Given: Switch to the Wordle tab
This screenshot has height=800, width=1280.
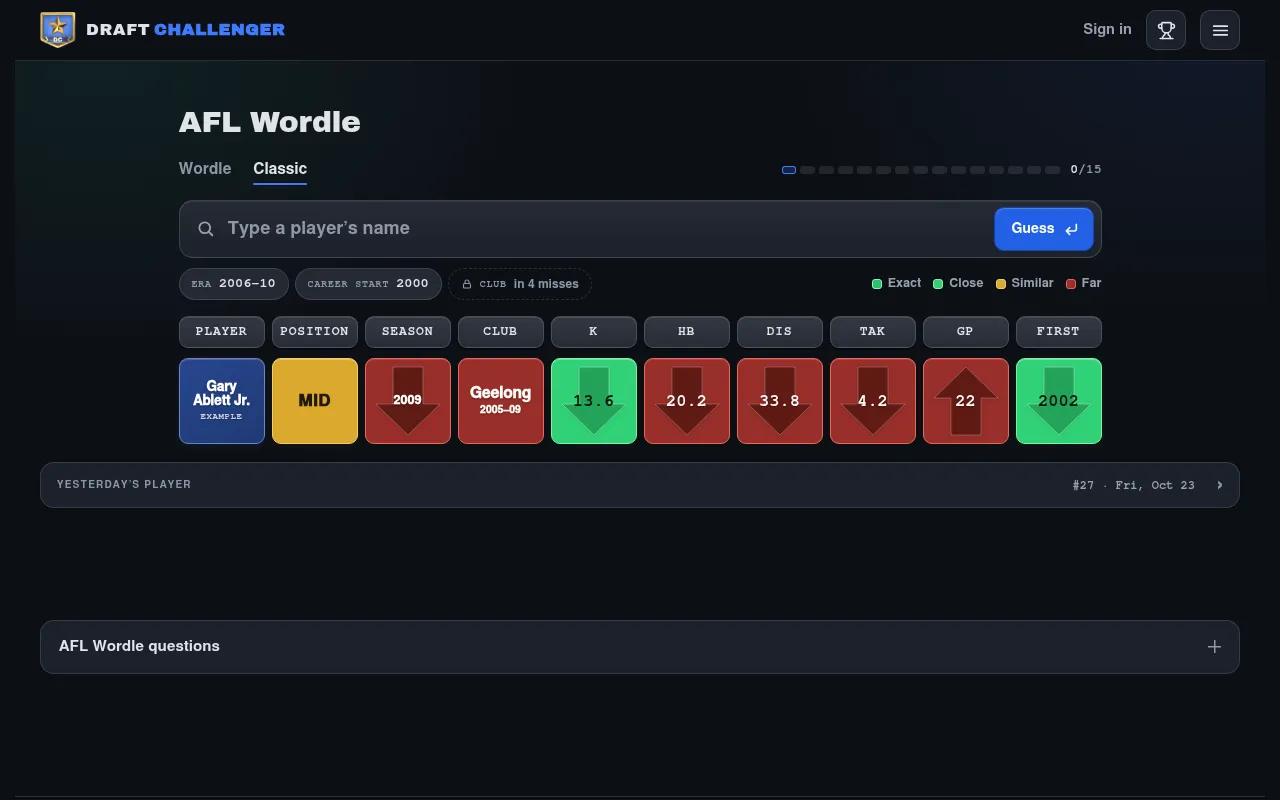Looking at the screenshot, I should click(x=205, y=169).
